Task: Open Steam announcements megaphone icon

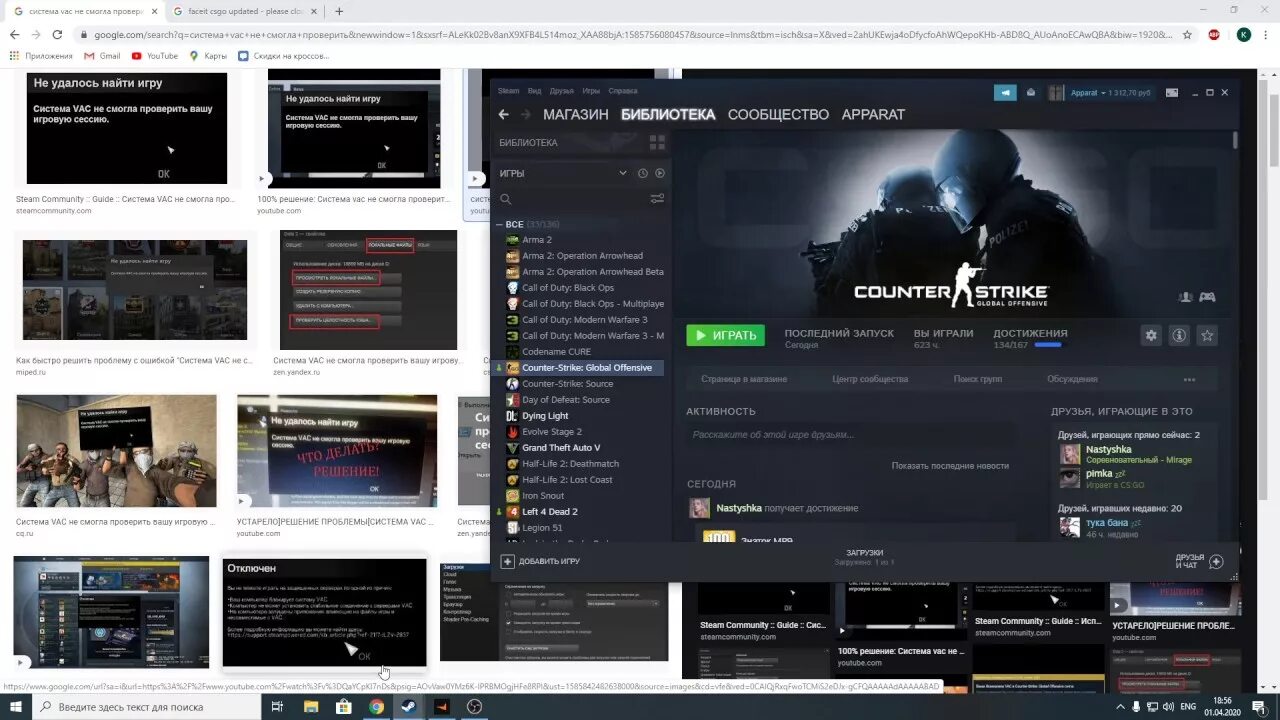Action: point(1005,92)
